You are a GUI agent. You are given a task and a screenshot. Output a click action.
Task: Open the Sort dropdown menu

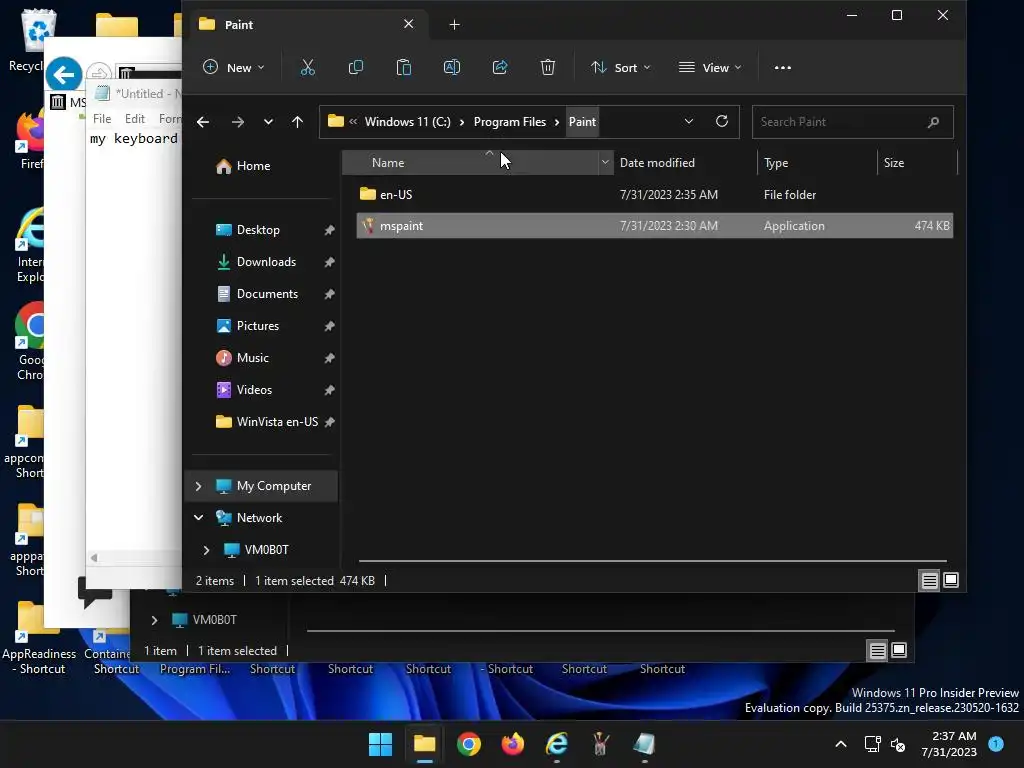[x=620, y=67]
